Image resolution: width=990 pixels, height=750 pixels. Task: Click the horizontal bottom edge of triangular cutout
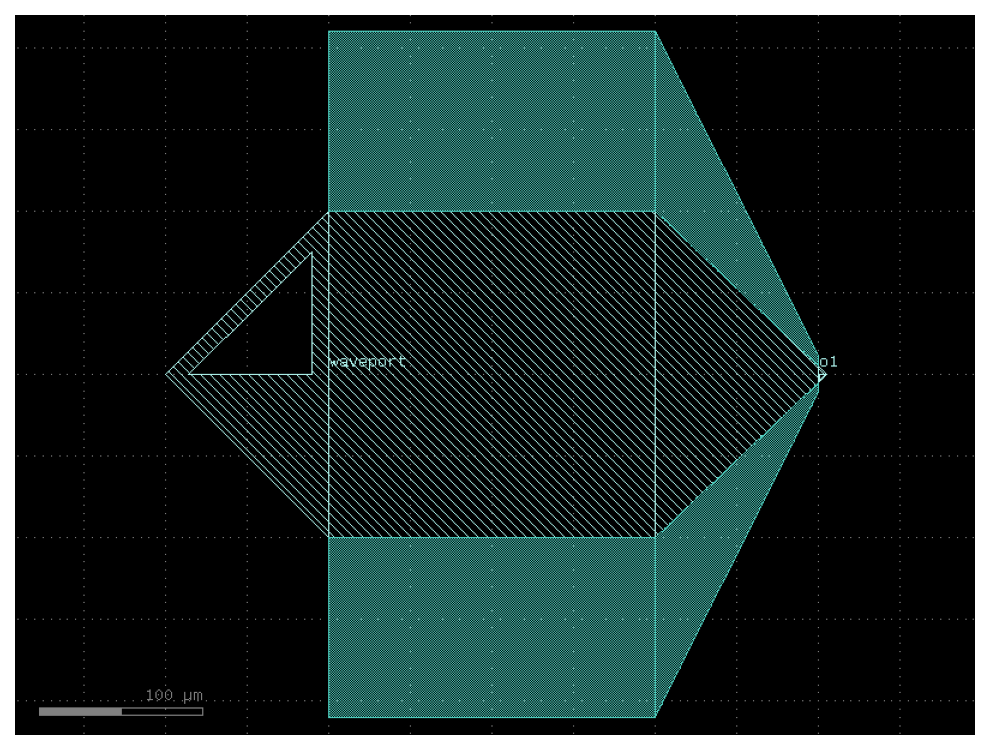[250, 374]
